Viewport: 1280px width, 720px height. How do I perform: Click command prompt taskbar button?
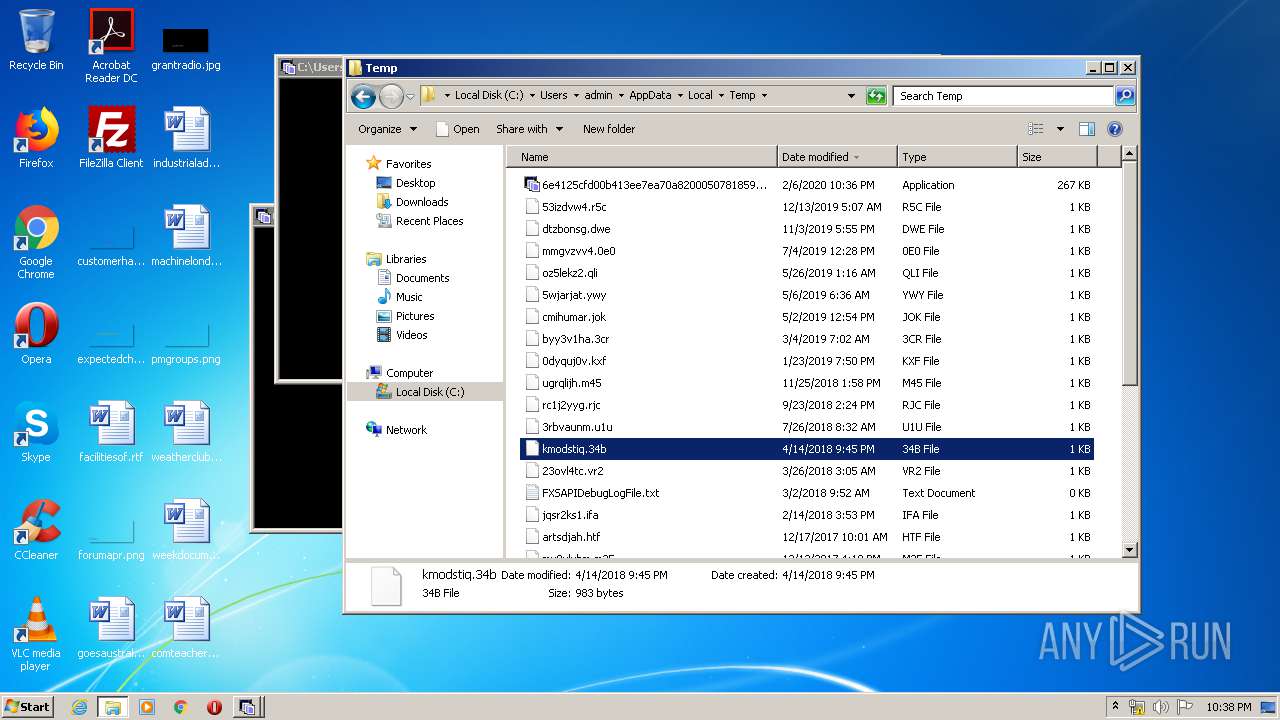tap(248, 707)
